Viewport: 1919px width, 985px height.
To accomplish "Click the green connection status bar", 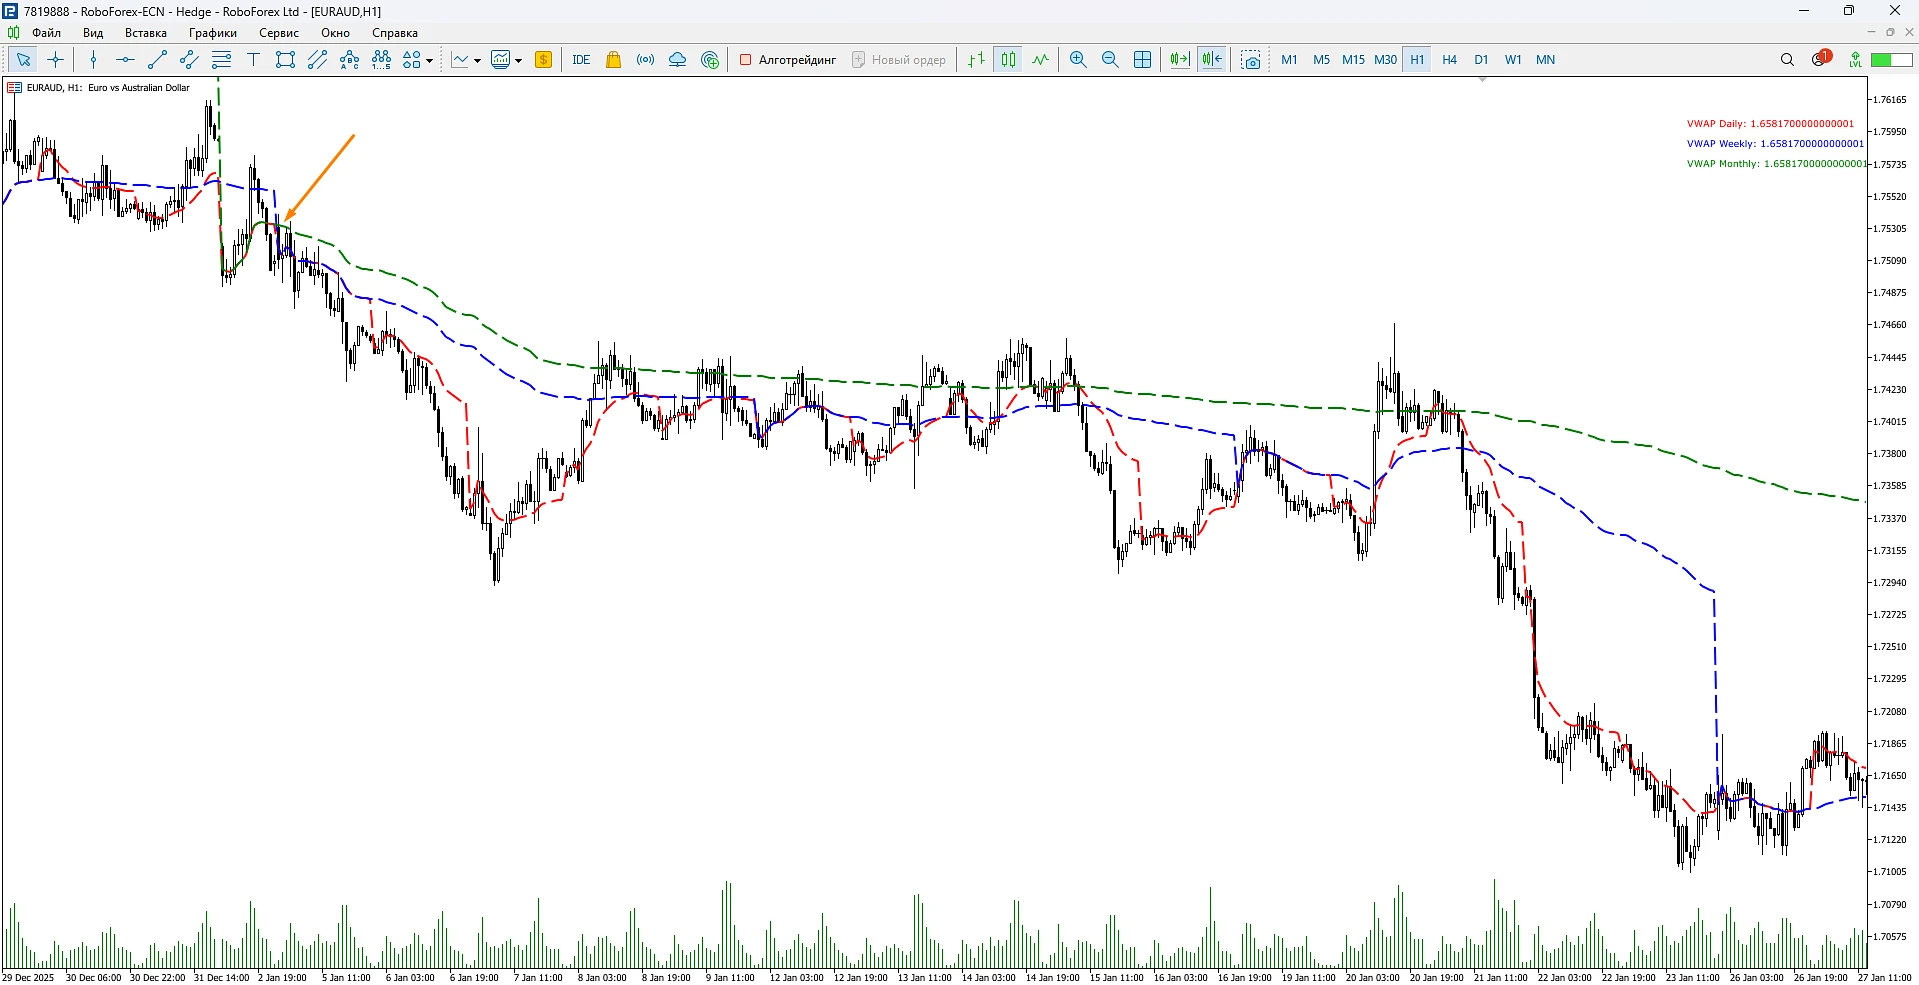I will [1891, 60].
